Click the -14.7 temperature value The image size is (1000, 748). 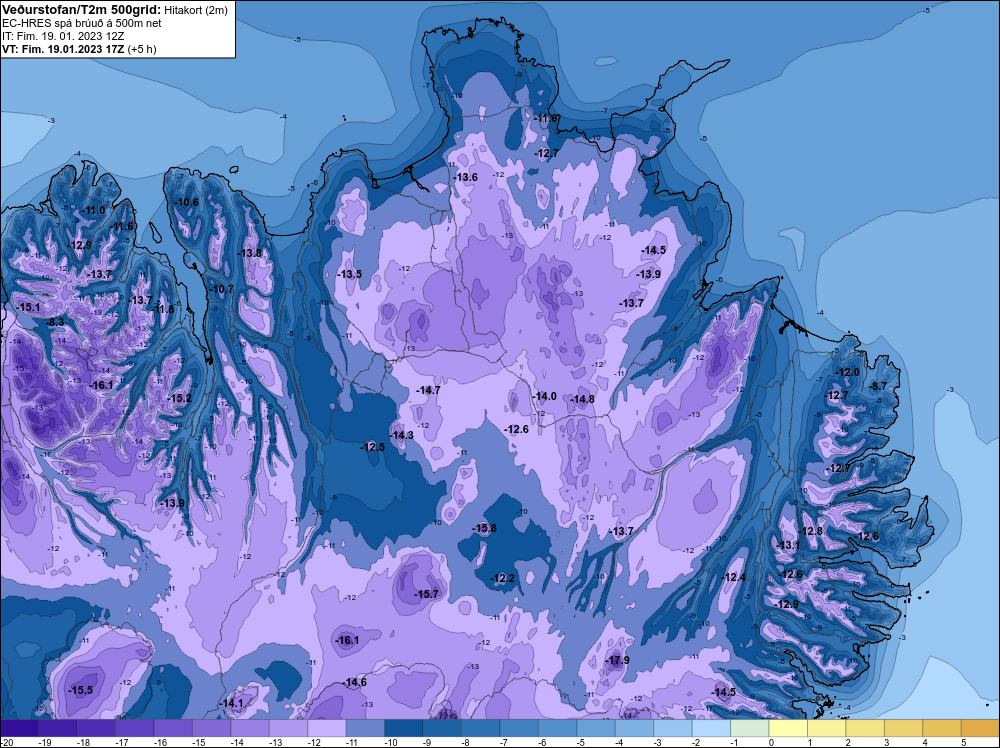[x=428, y=390]
